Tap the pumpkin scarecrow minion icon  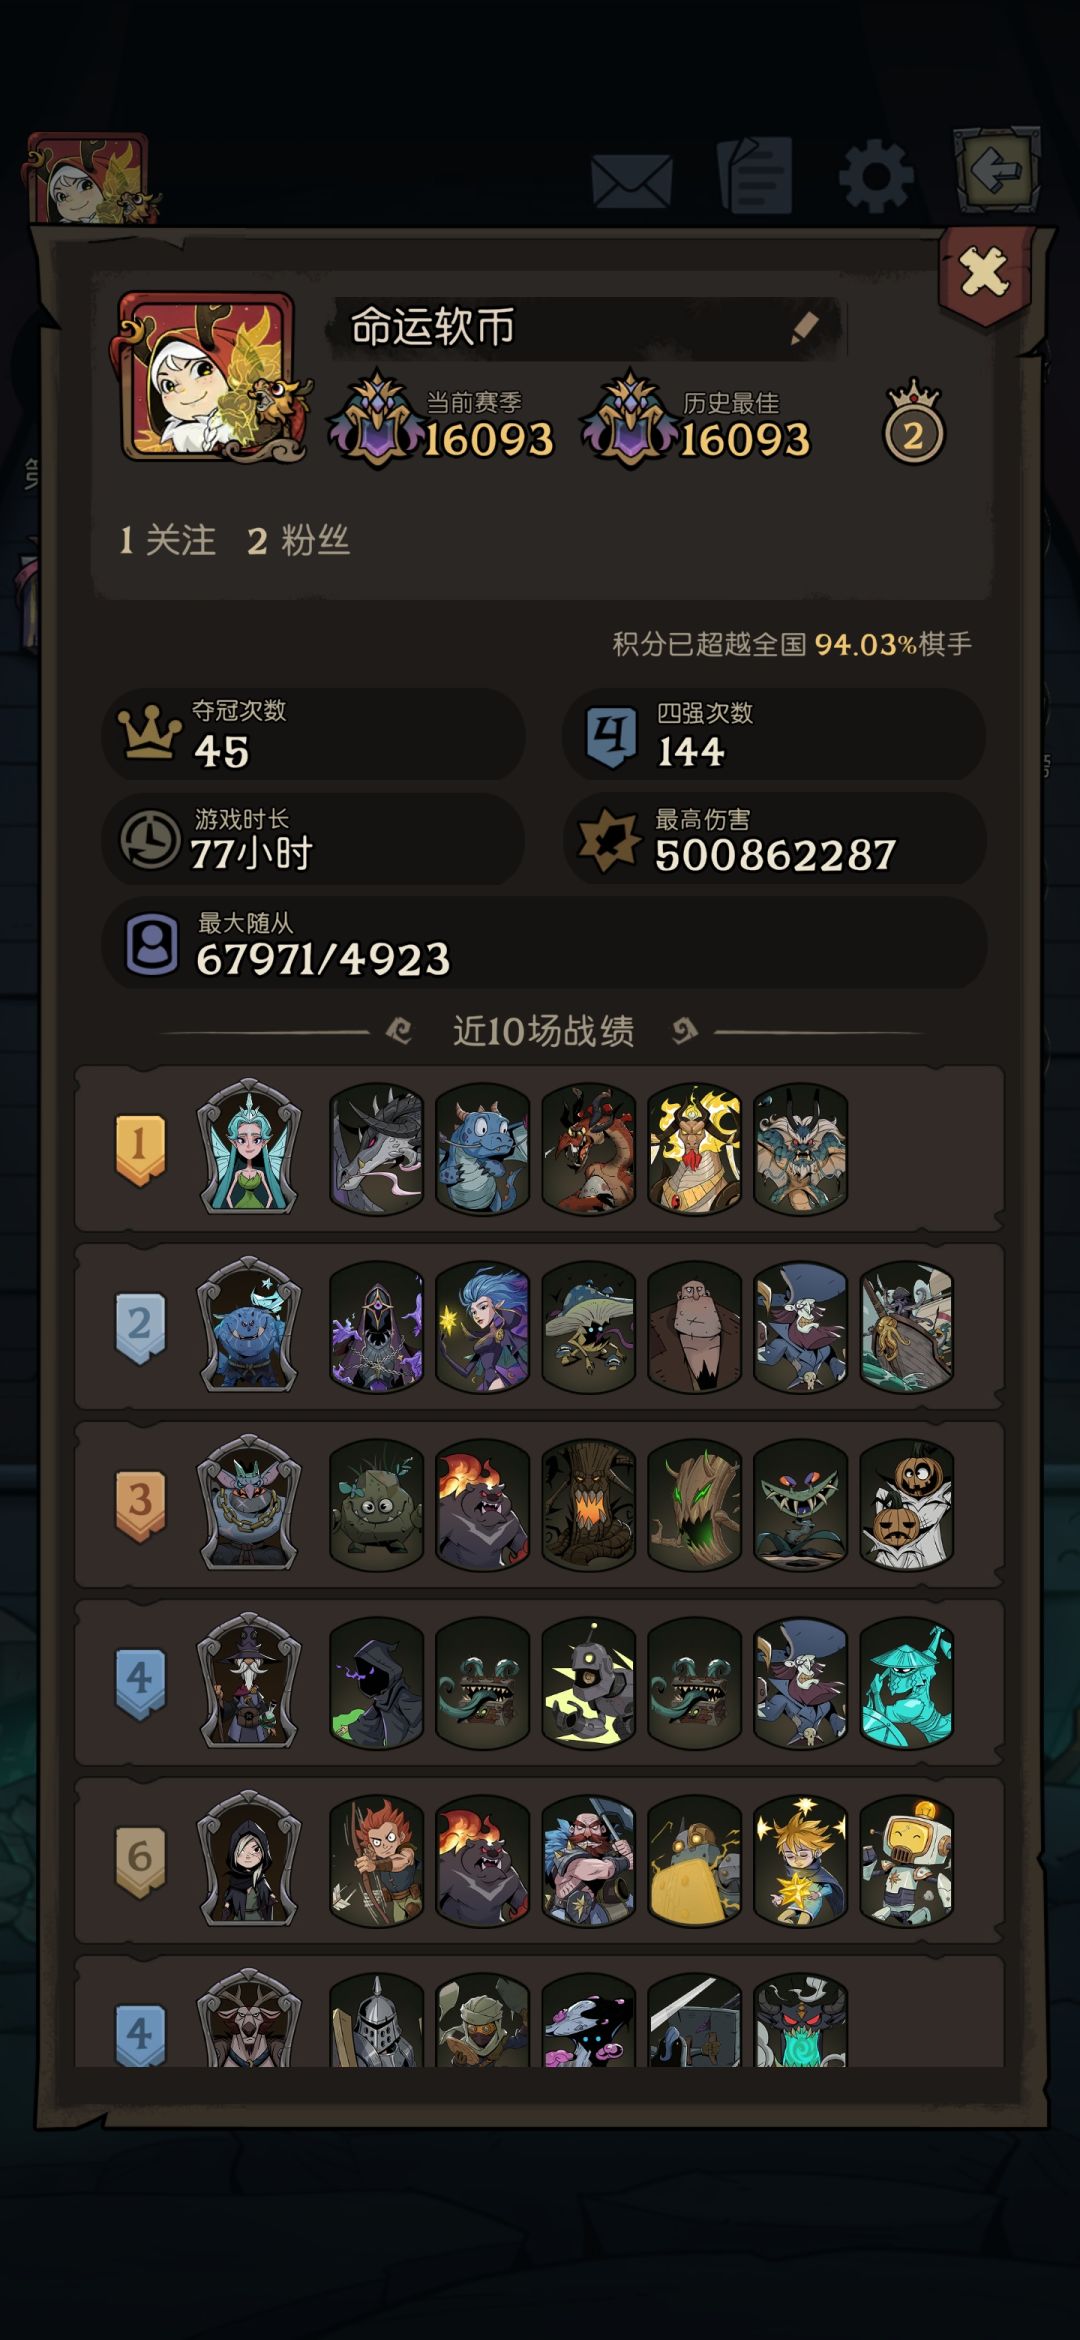pos(907,1503)
